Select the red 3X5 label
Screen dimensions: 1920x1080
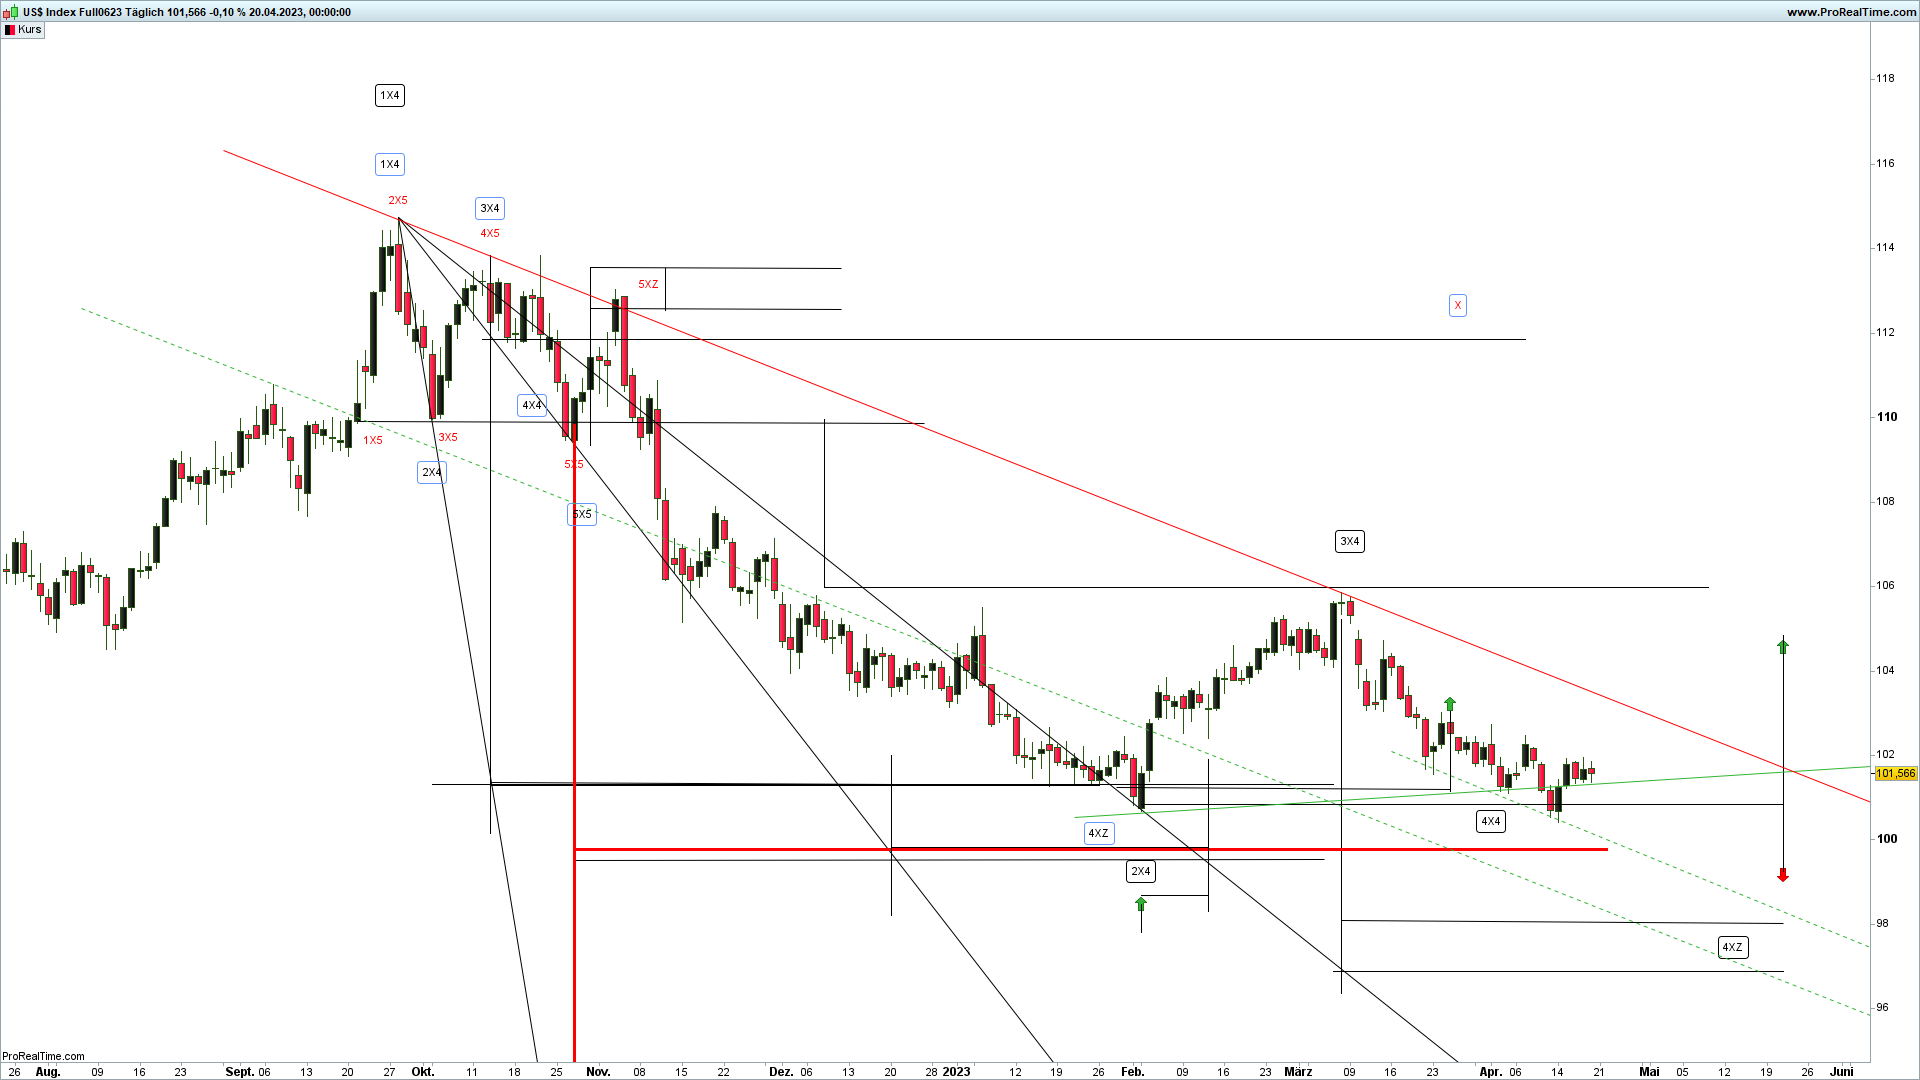point(448,438)
